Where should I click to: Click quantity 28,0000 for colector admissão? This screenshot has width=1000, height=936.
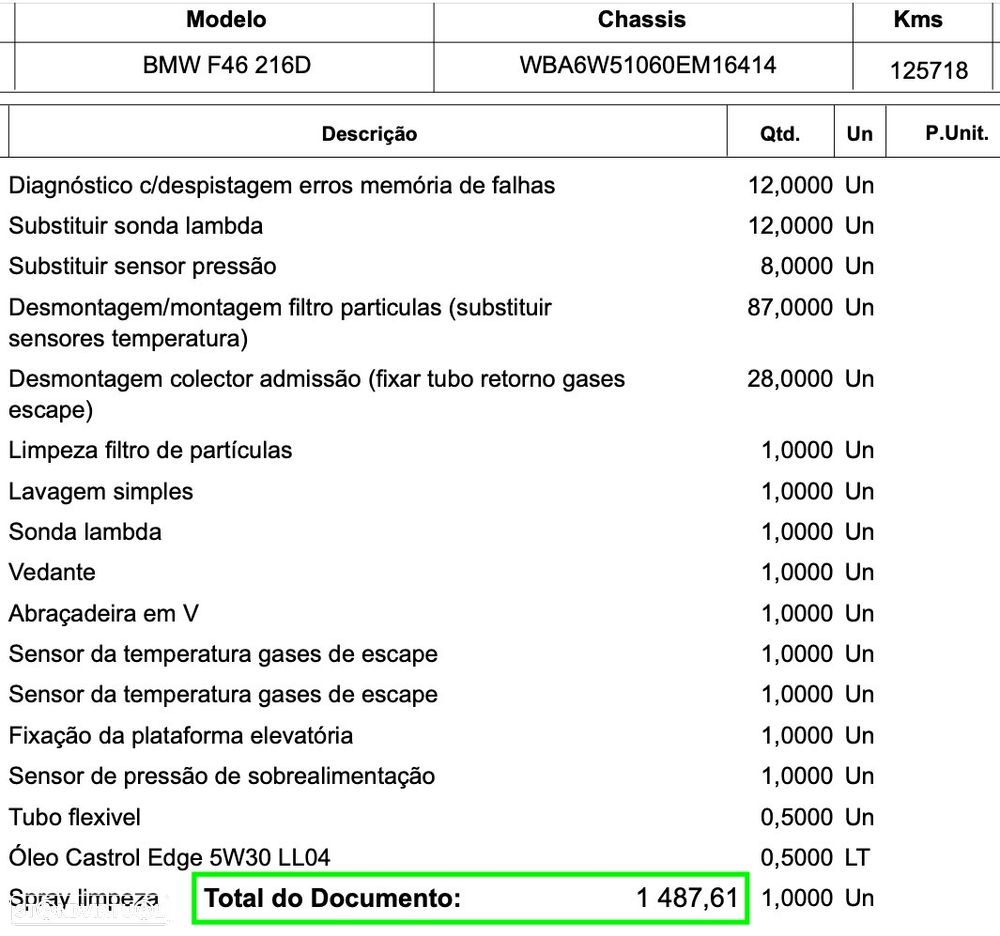[x=790, y=379]
